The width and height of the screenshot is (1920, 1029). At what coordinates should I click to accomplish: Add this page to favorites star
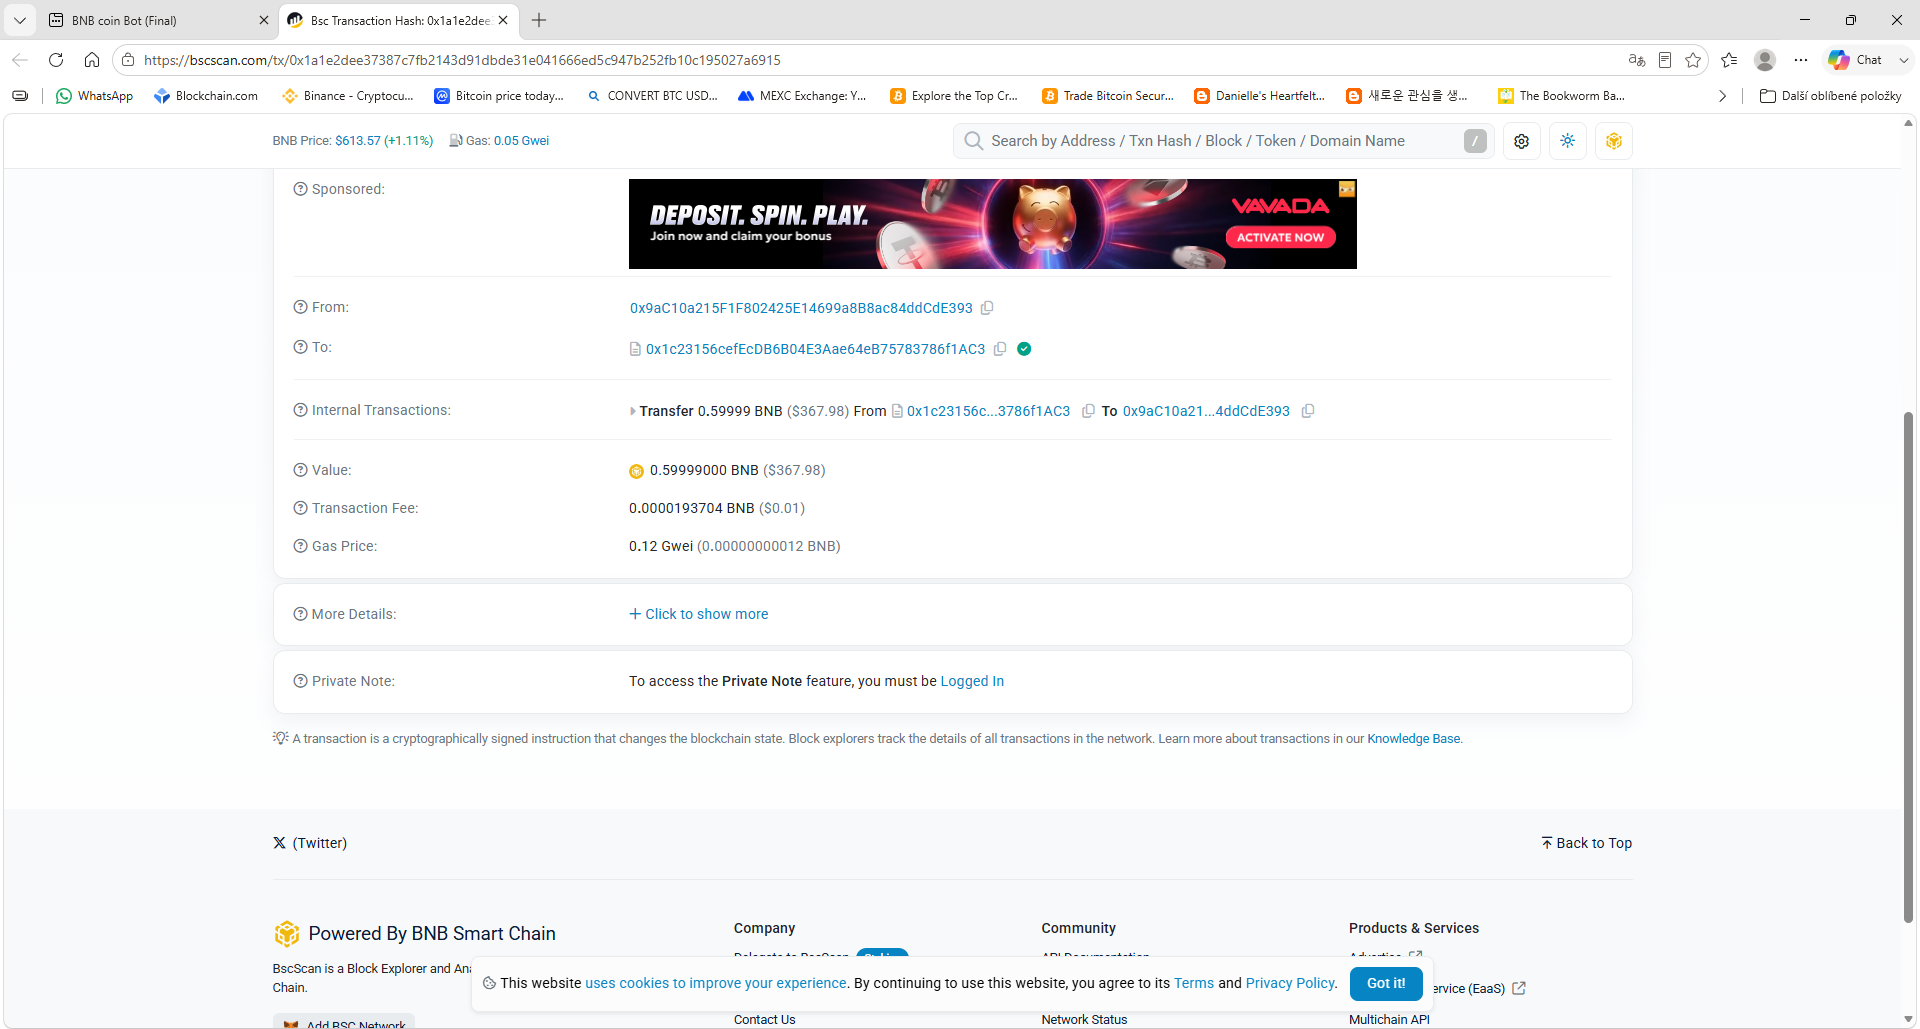pos(1693,60)
